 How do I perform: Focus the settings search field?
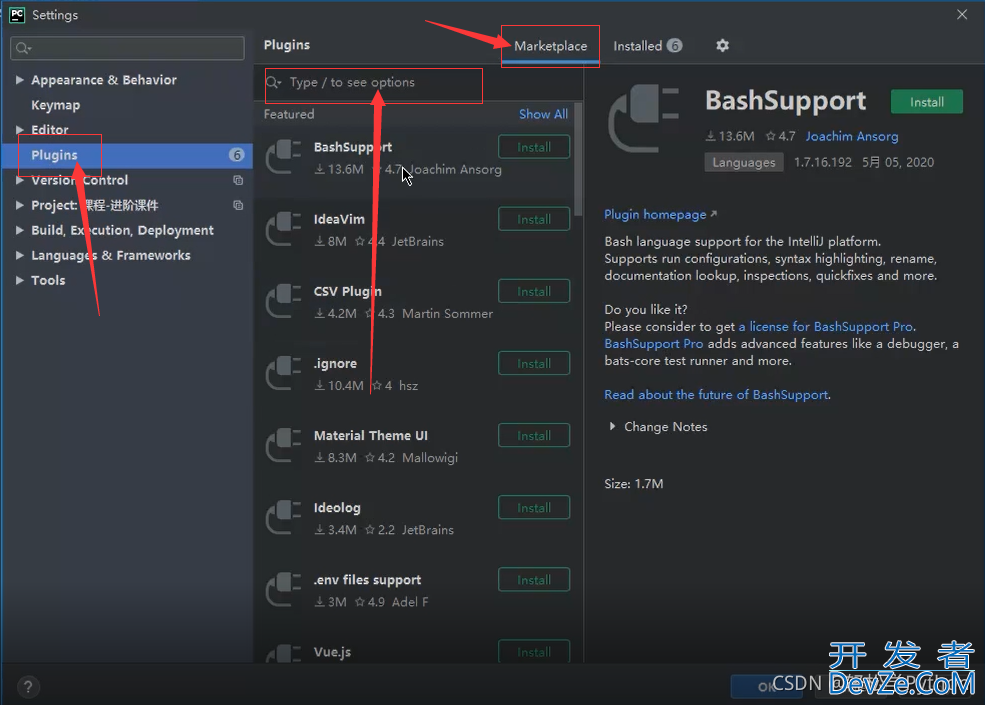point(128,48)
